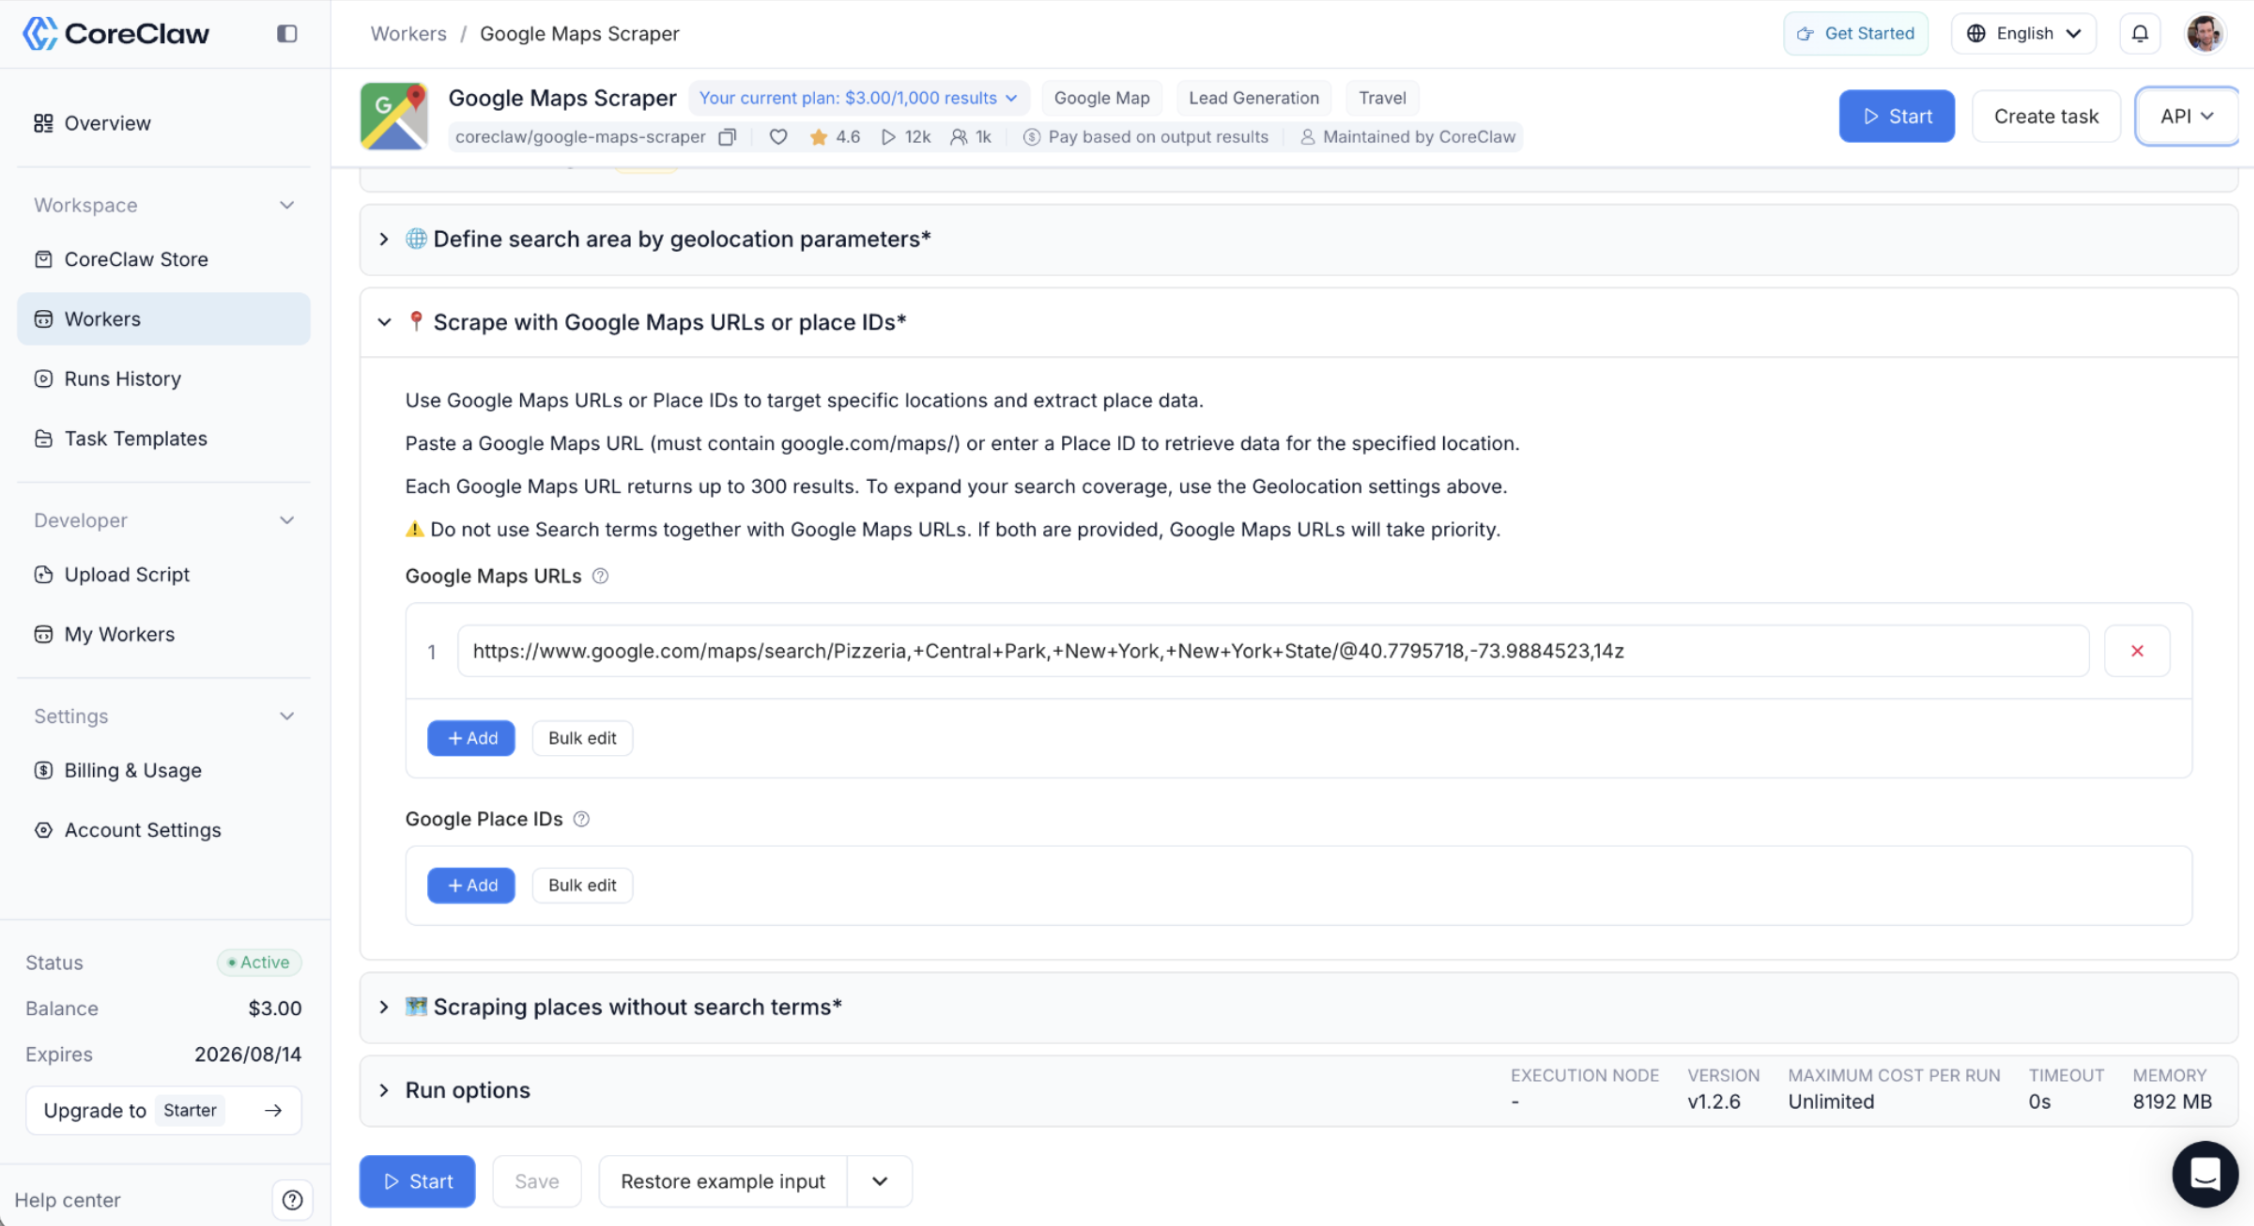Go to Overview

164,123
